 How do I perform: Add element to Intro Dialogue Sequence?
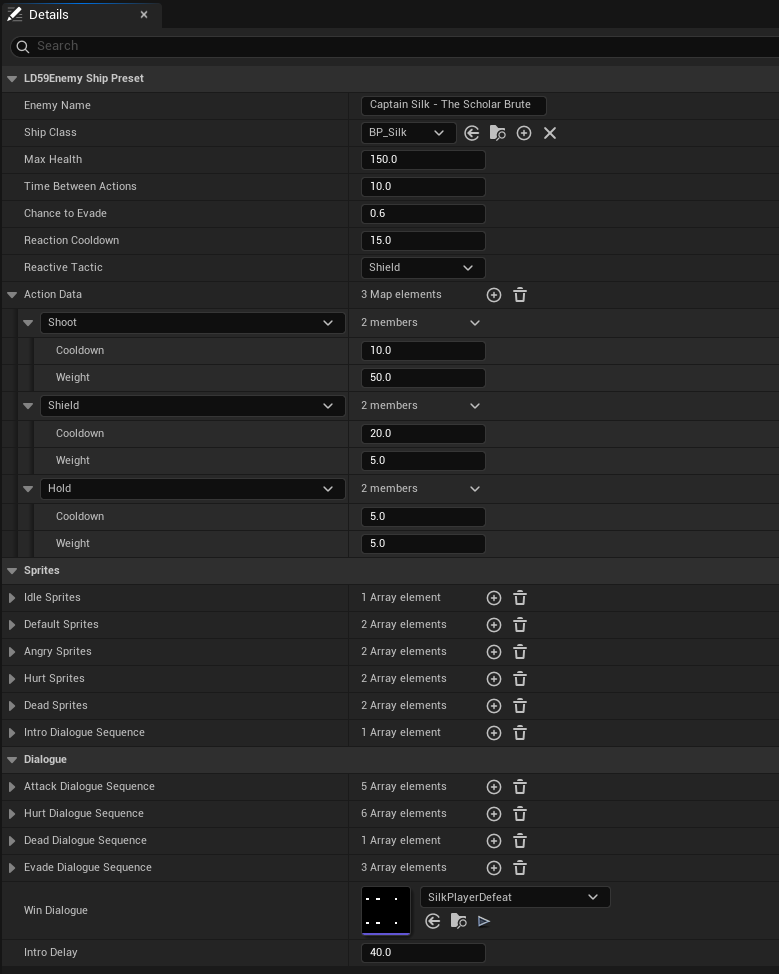click(x=494, y=733)
